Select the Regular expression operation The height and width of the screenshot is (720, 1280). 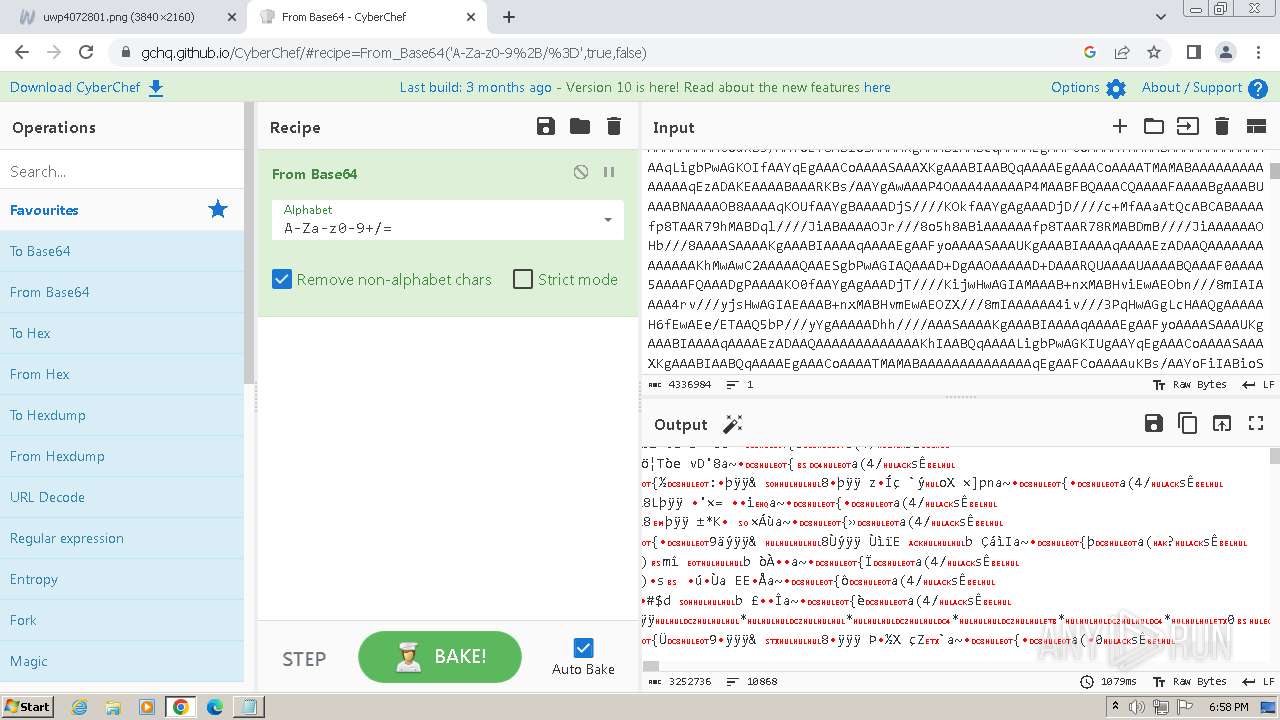coord(122,538)
